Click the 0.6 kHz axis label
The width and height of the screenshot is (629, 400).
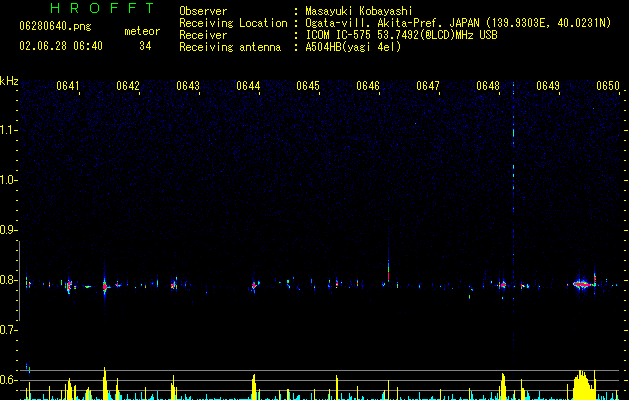point(8,380)
